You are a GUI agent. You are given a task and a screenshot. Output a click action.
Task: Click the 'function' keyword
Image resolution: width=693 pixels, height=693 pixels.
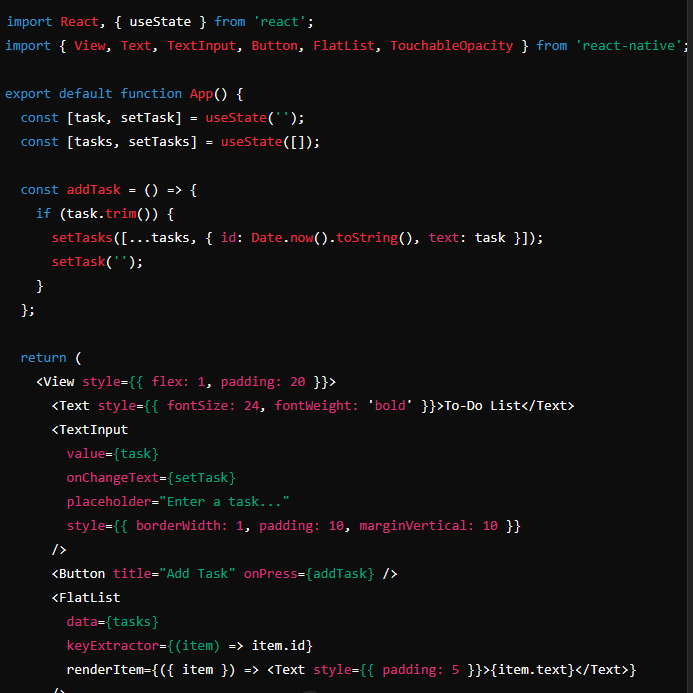tap(151, 94)
